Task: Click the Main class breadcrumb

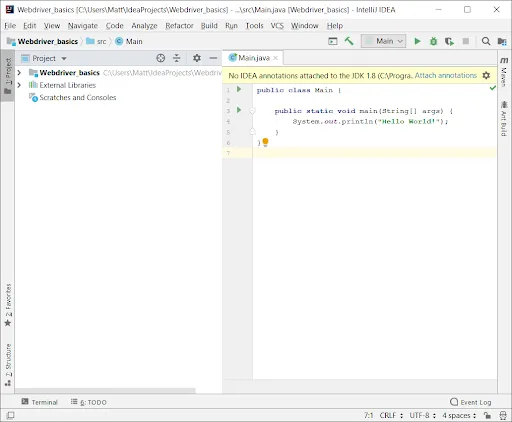Action: tap(129, 41)
